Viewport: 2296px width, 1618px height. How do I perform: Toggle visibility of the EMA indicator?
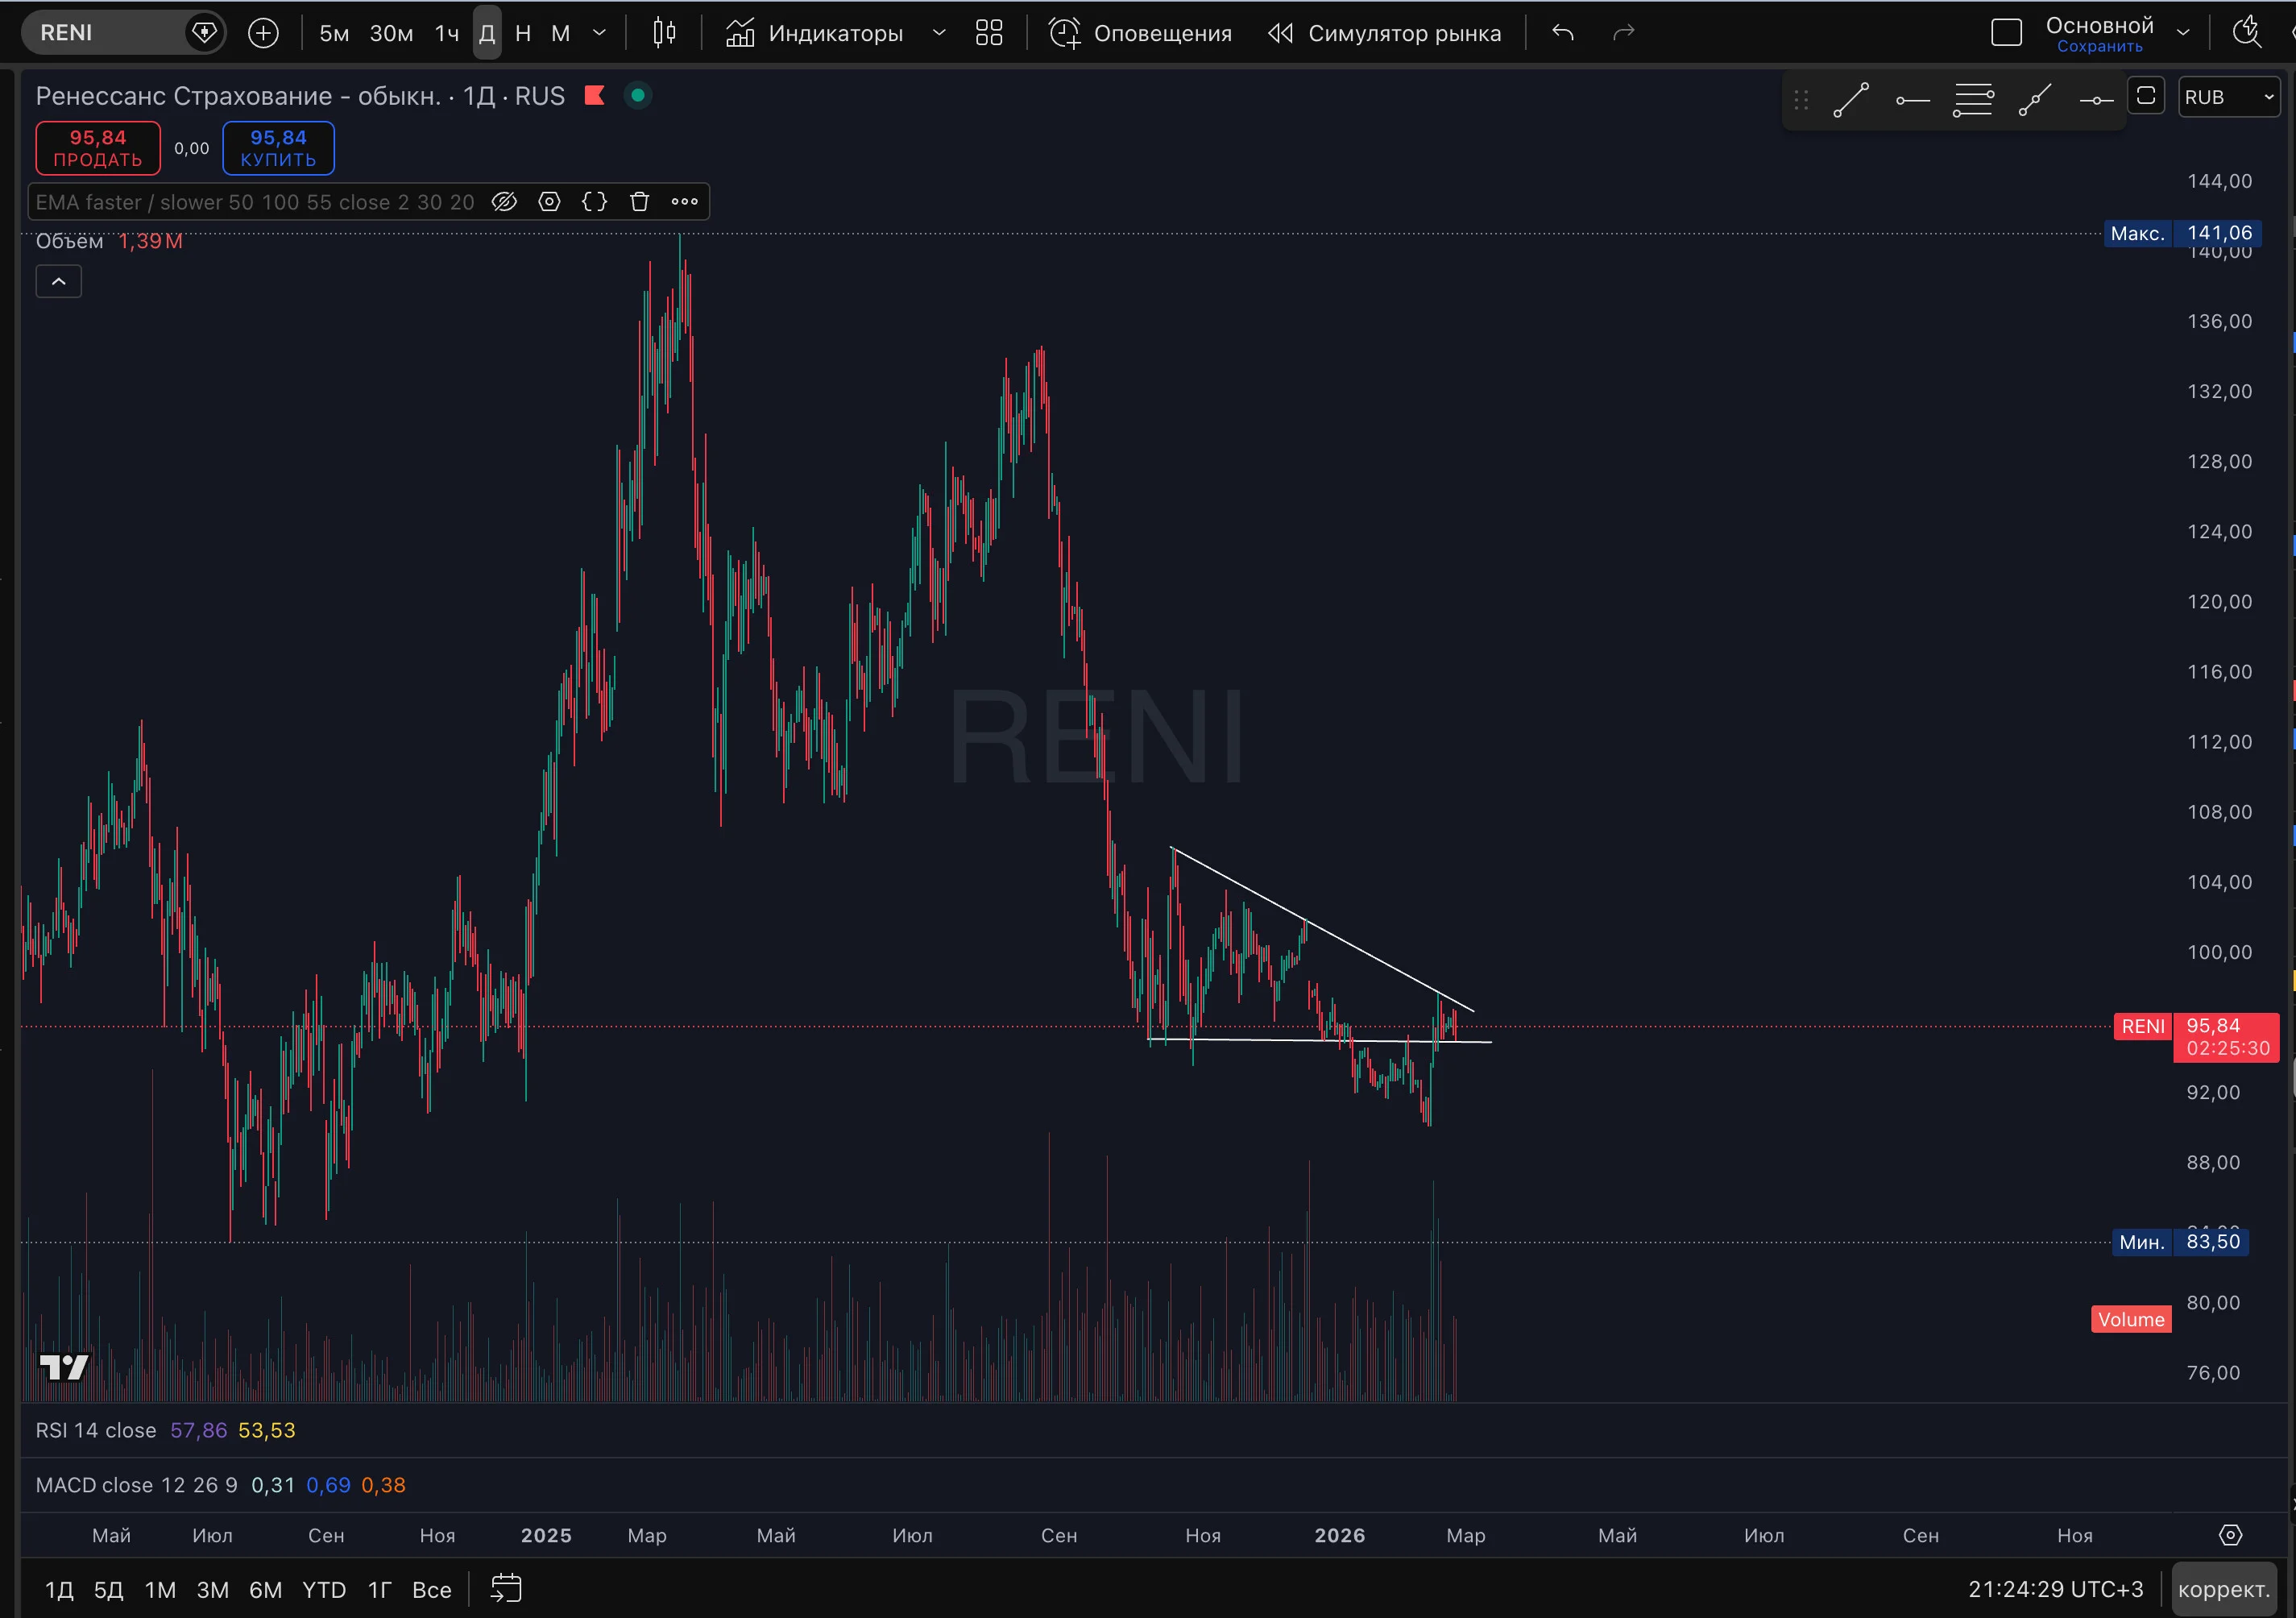[x=505, y=202]
